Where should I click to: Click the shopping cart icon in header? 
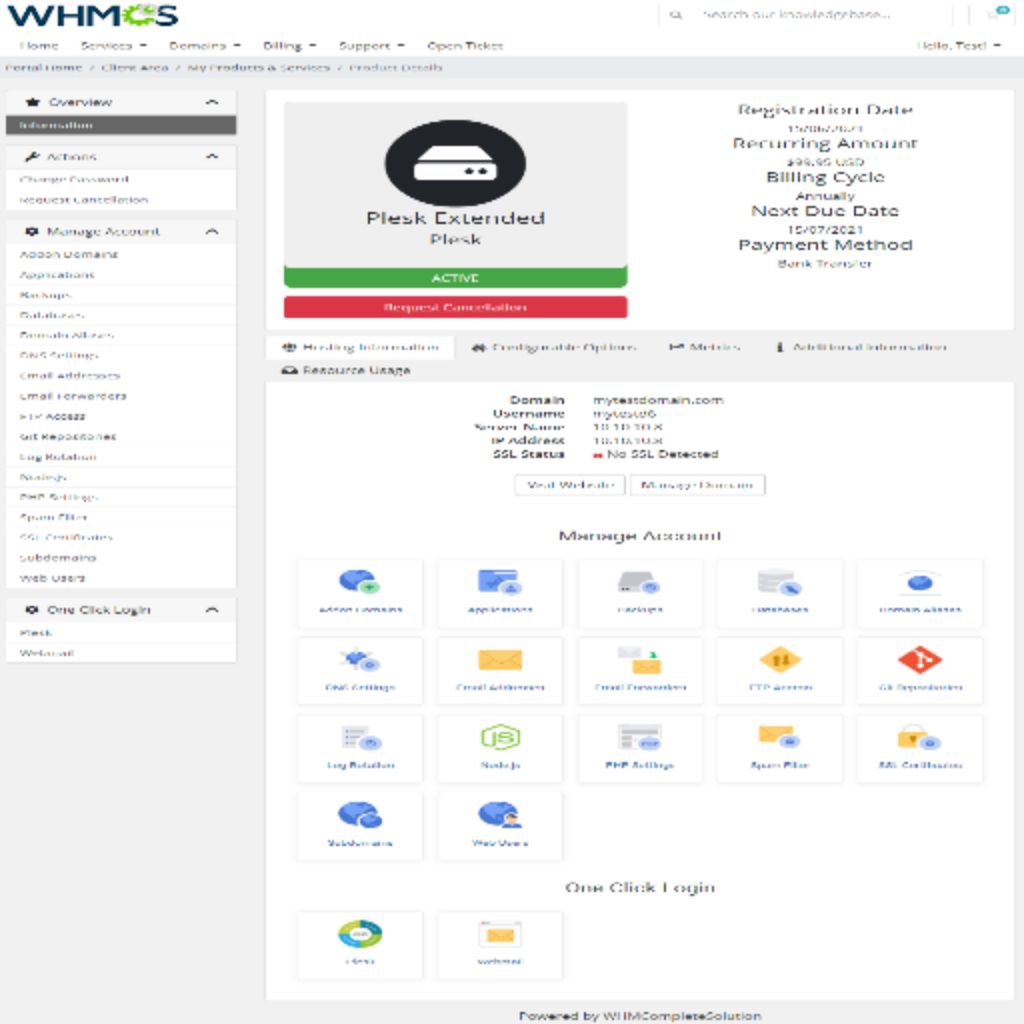coord(992,15)
